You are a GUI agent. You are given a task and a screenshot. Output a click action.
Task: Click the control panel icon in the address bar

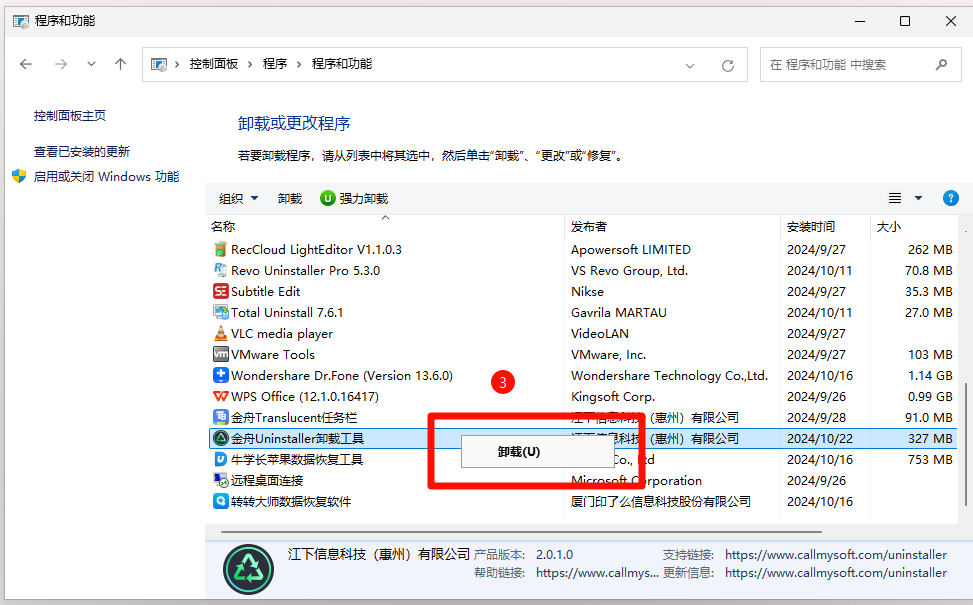point(159,65)
